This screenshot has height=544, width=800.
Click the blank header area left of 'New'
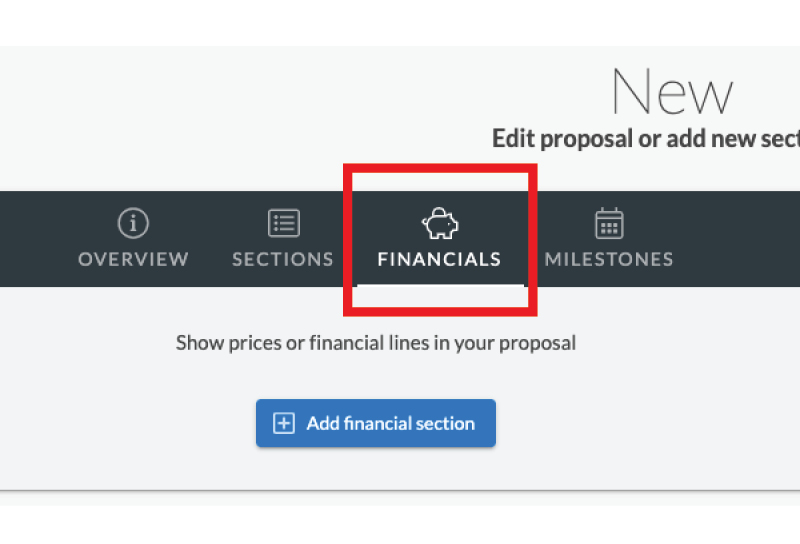(255, 102)
